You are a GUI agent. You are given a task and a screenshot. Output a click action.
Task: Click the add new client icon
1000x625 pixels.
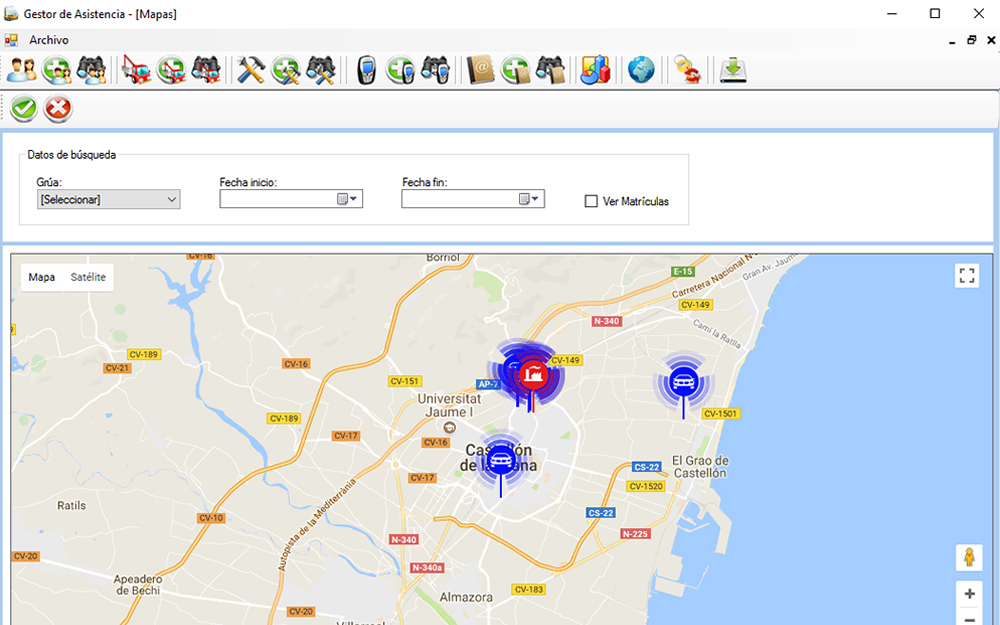(57, 70)
